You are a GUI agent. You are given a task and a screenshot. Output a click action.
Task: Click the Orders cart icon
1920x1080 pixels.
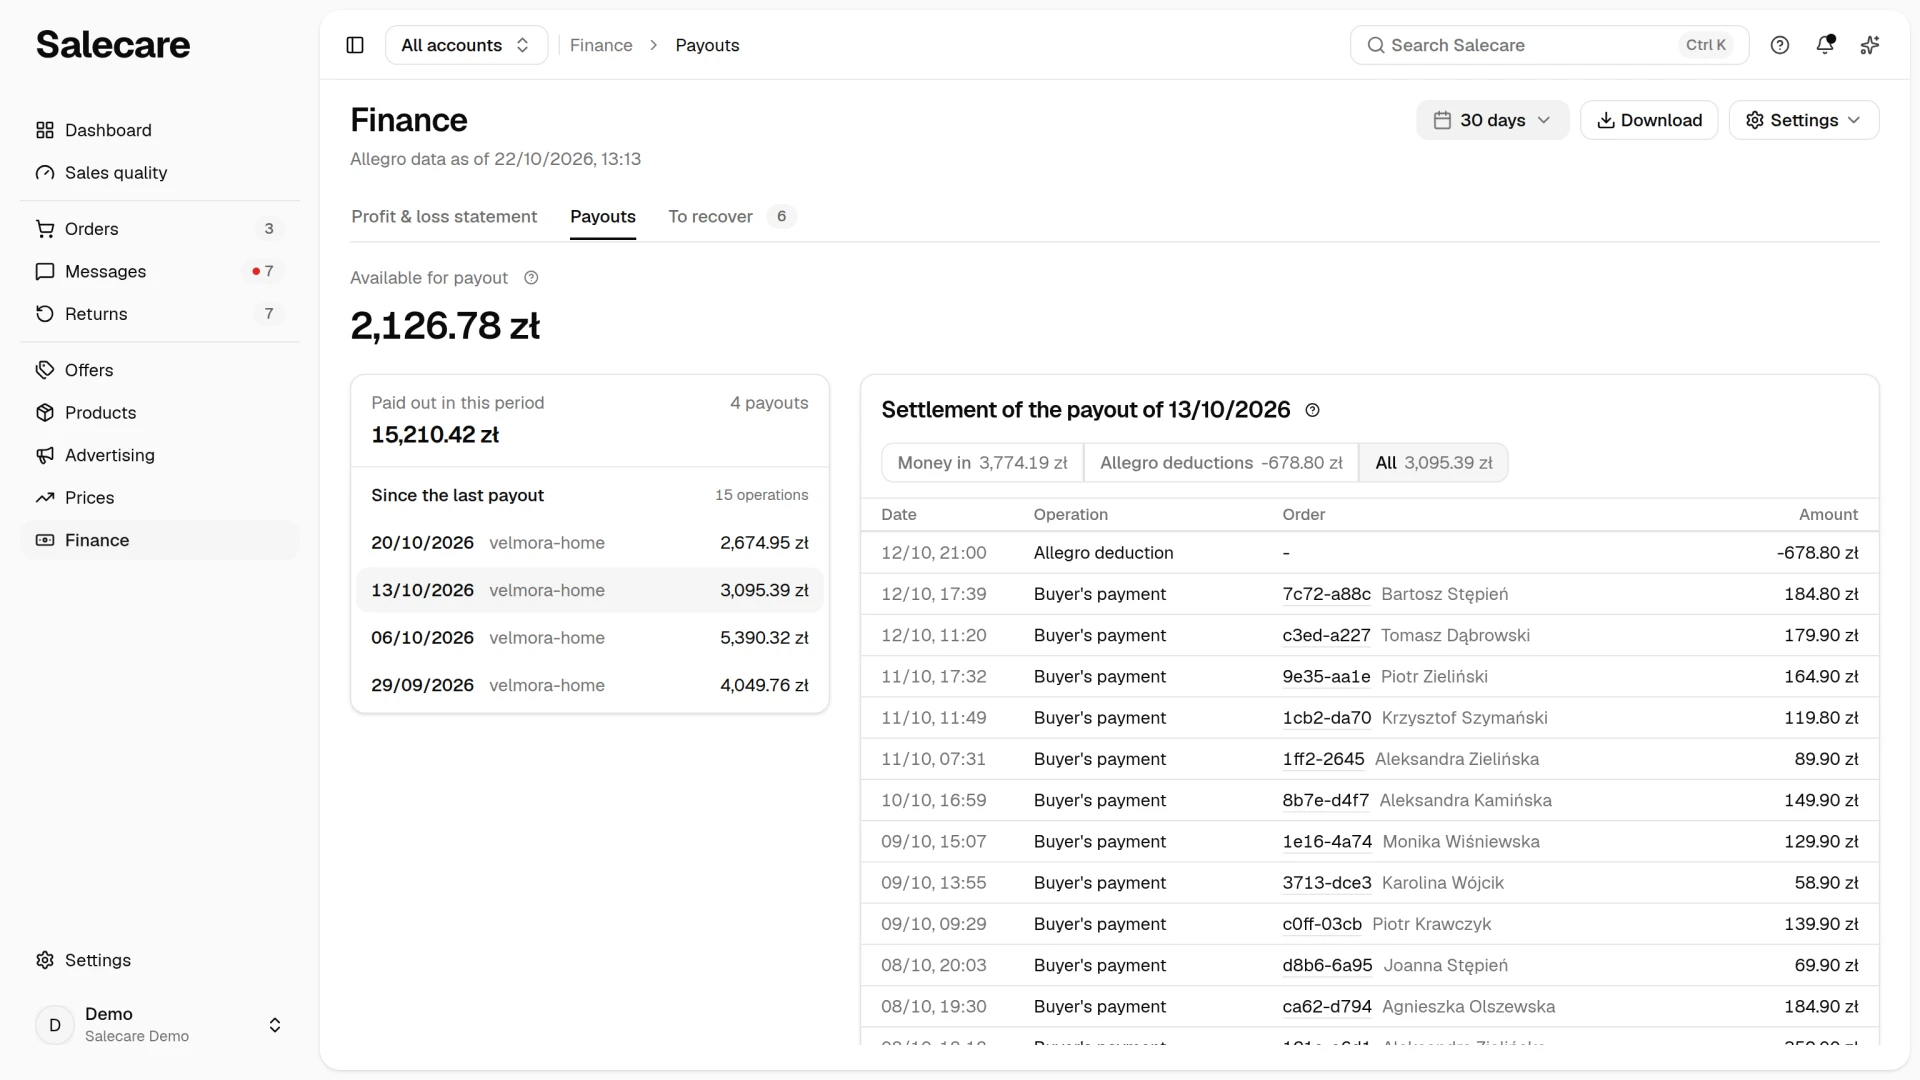tap(45, 229)
